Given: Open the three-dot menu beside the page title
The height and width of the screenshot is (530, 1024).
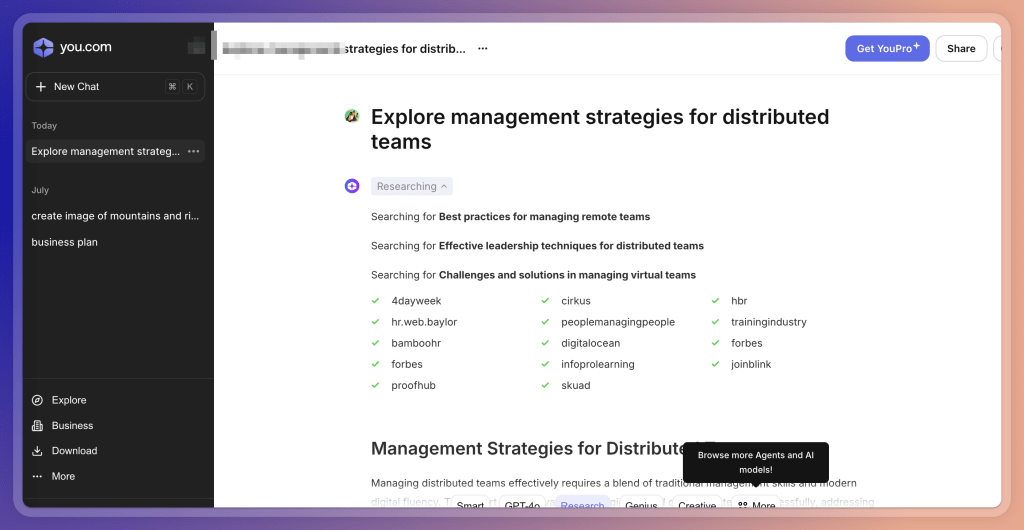Looking at the screenshot, I should coord(483,49).
